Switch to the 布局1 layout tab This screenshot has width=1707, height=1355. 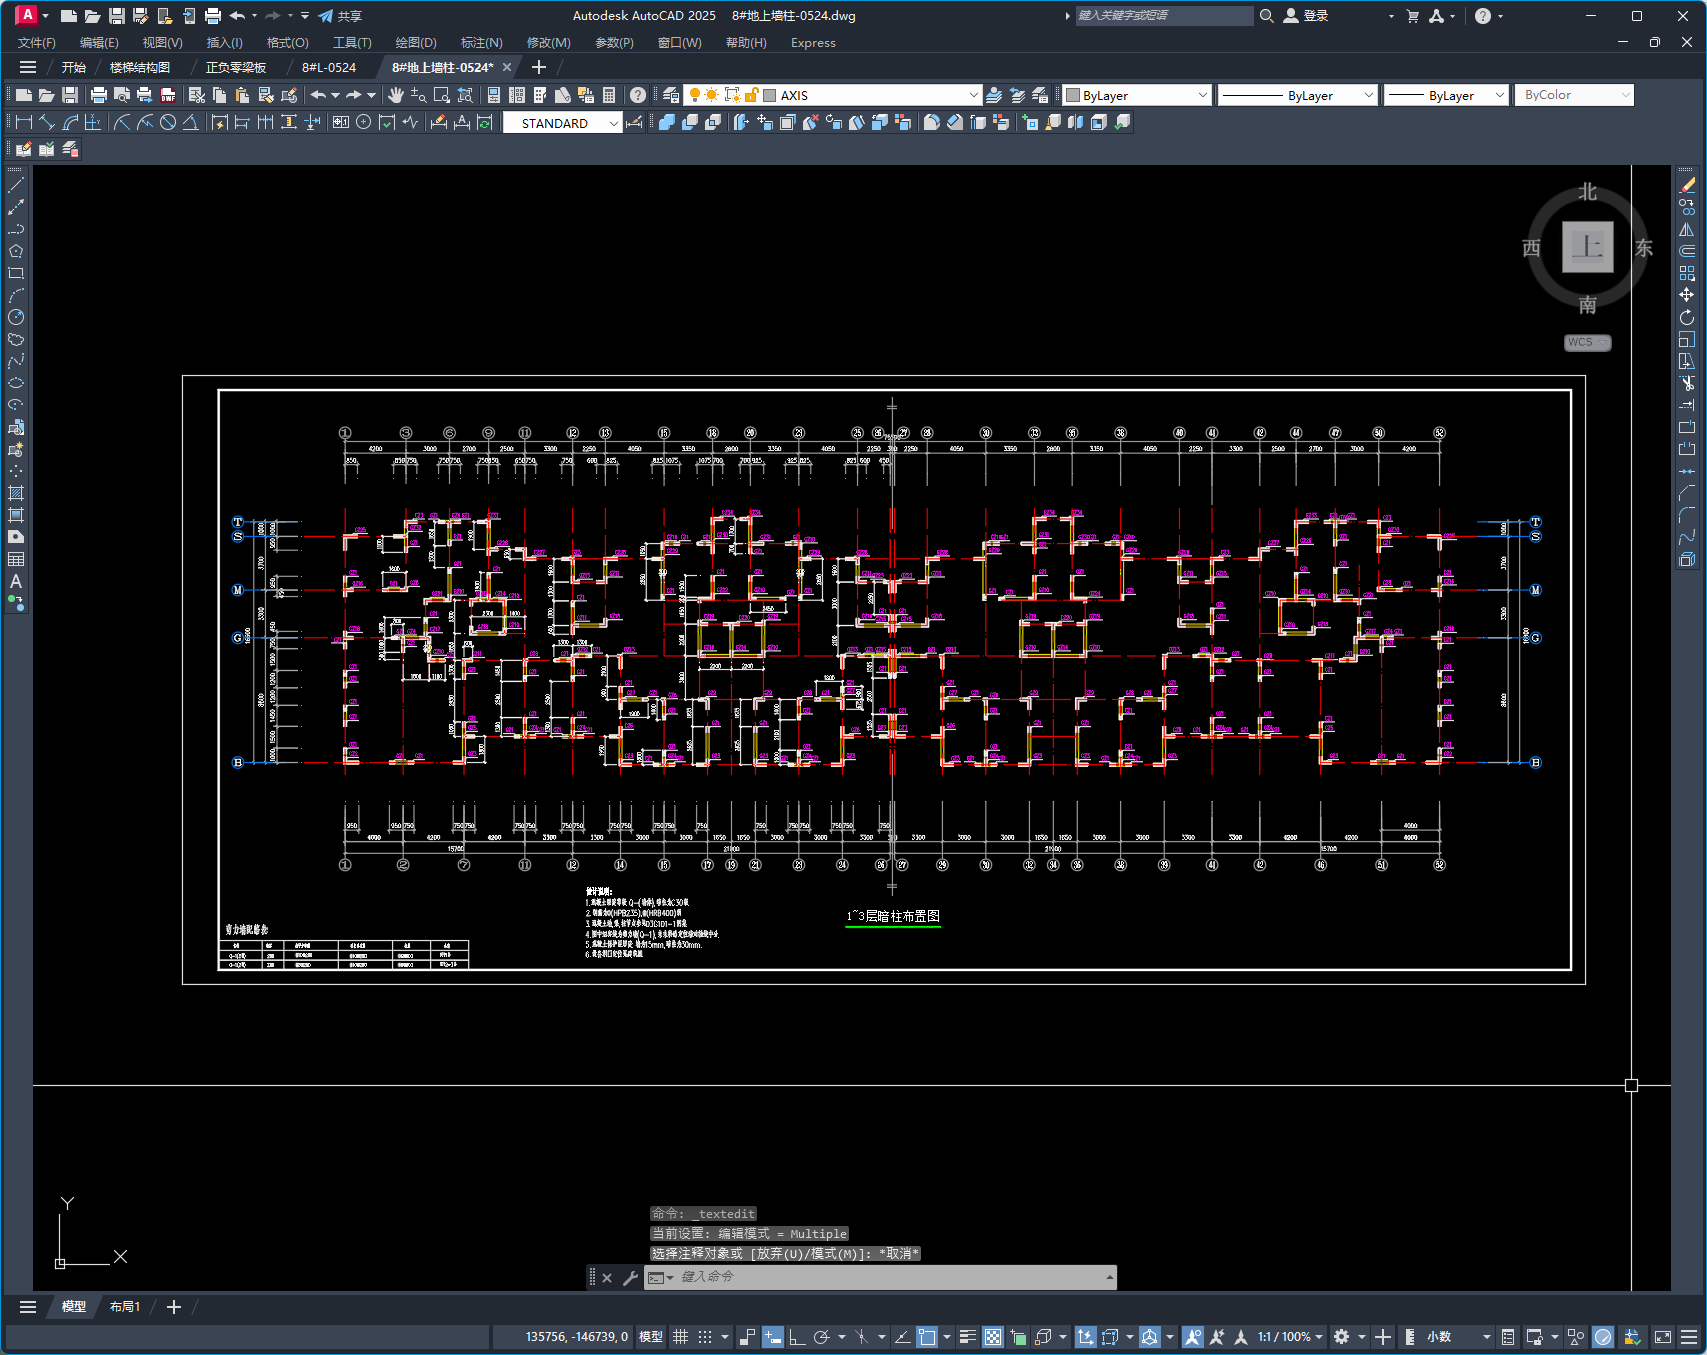click(x=125, y=1307)
